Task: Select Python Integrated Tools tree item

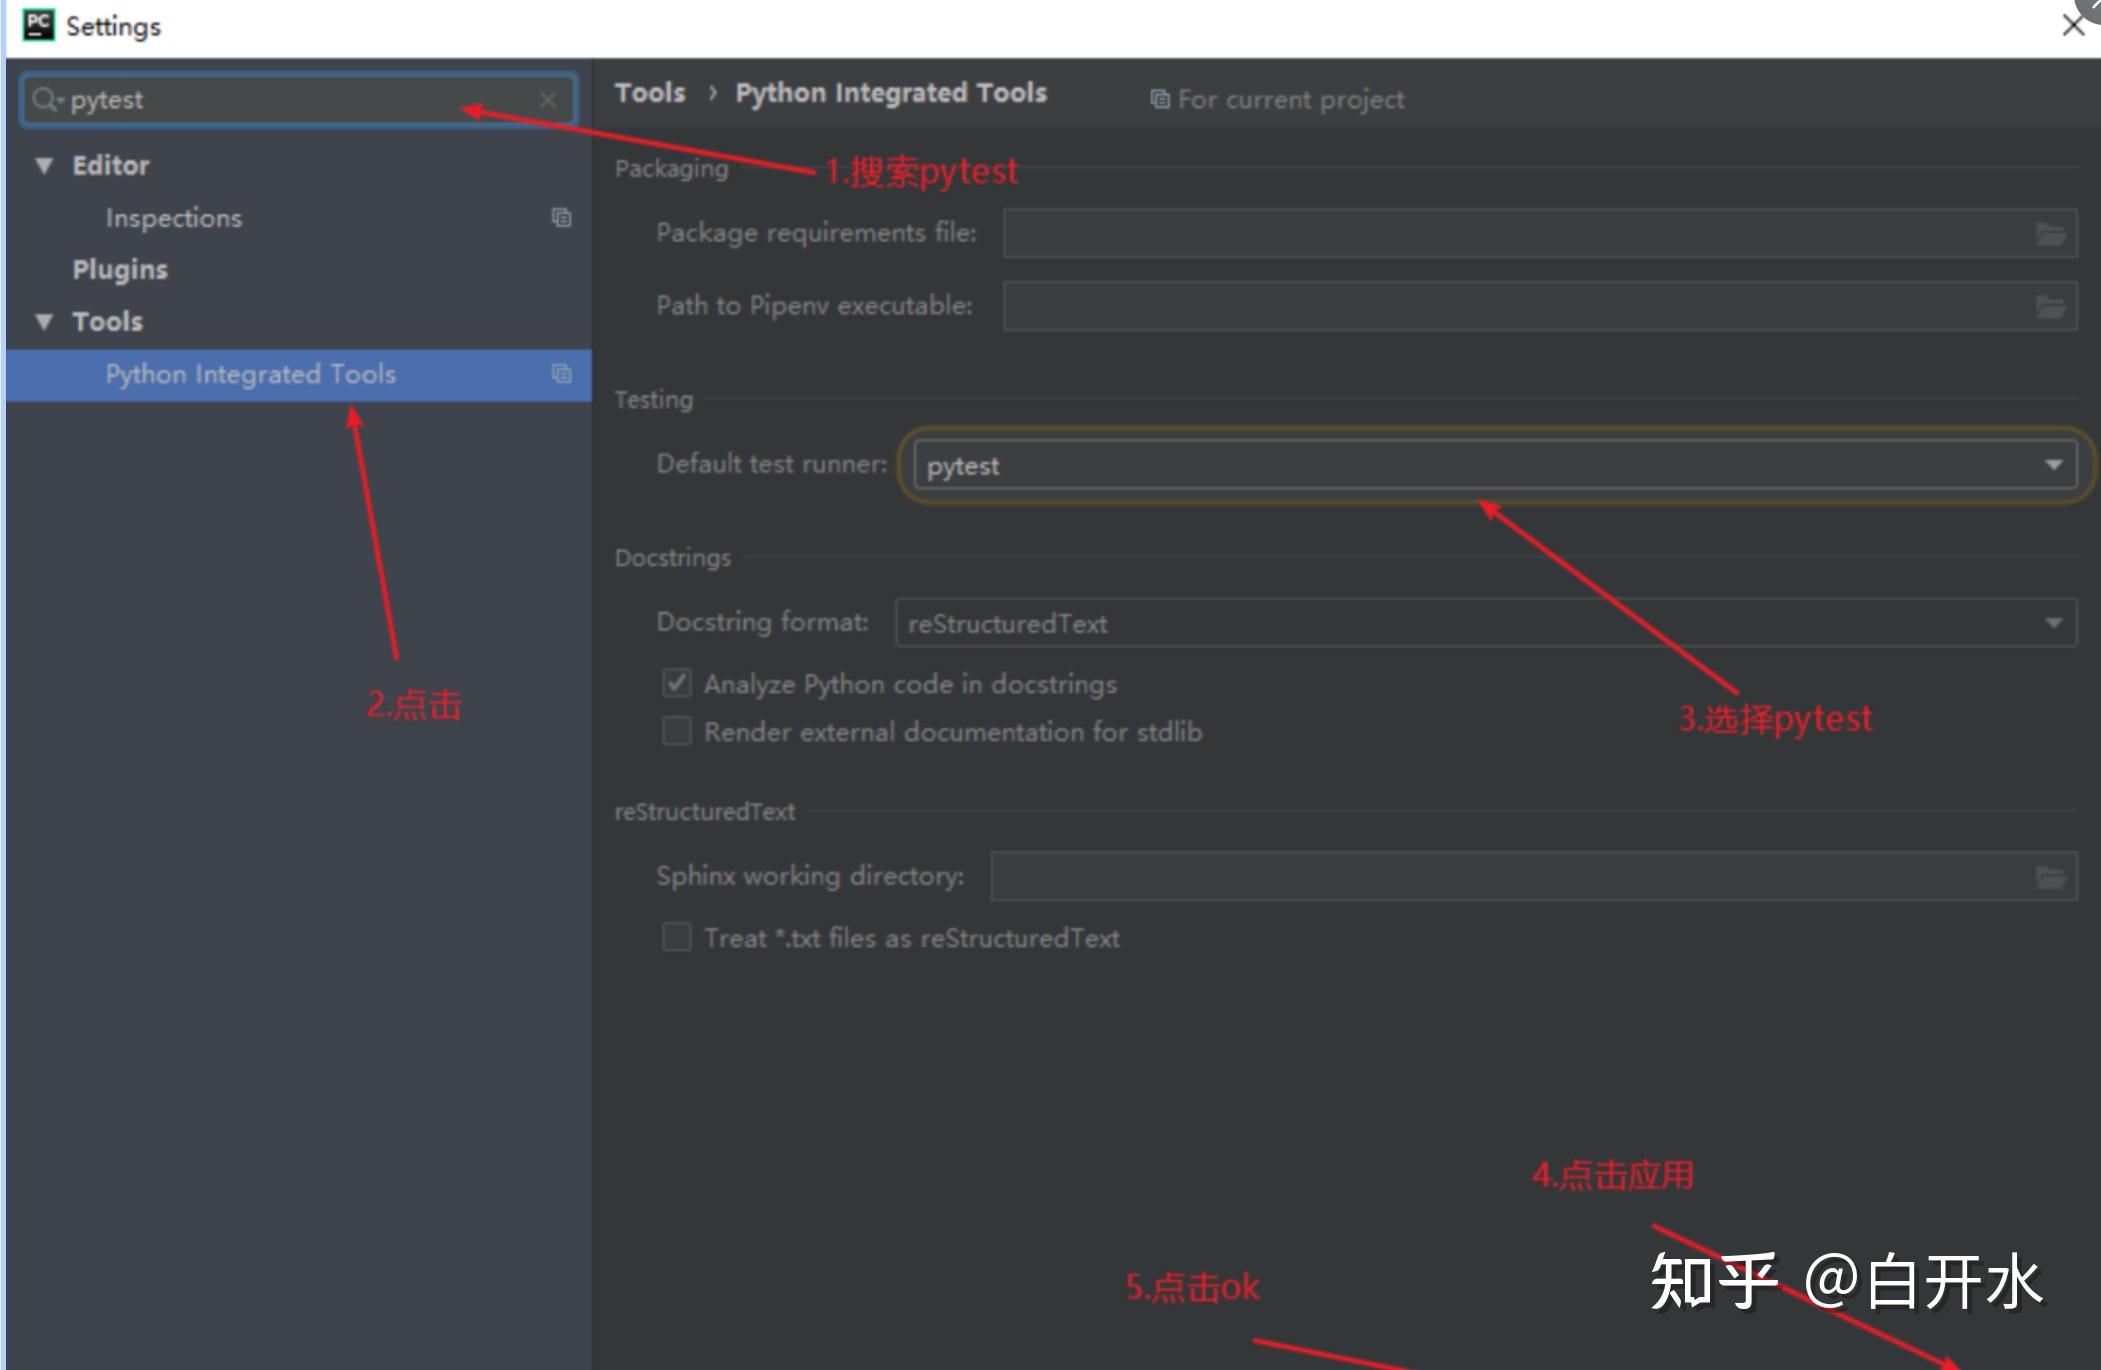Action: pos(298,374)
